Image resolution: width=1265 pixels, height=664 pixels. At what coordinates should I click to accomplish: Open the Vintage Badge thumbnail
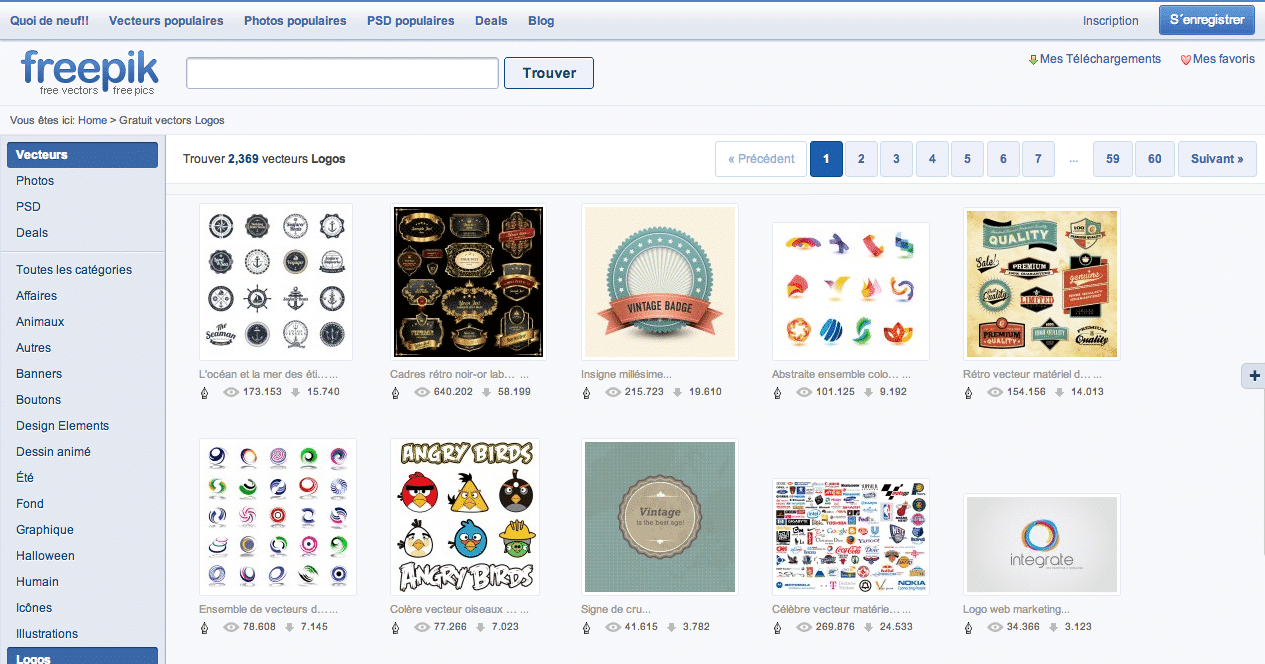tap(660, 282)
